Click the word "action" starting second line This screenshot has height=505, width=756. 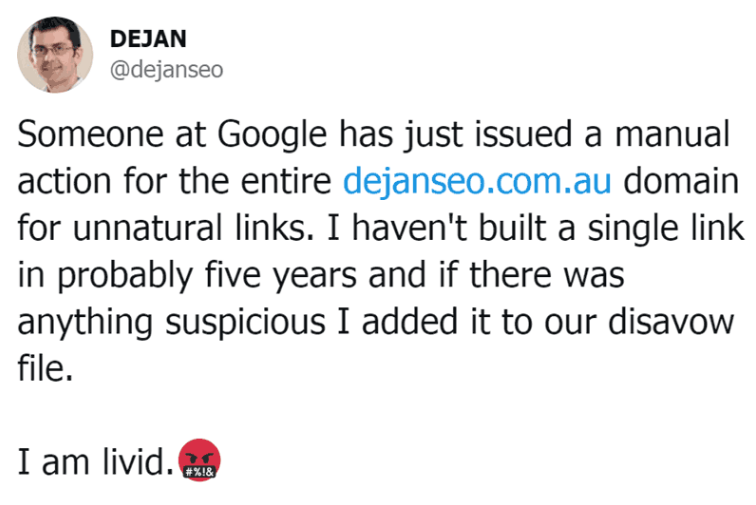pyautogui.click(x=61, y=183)
